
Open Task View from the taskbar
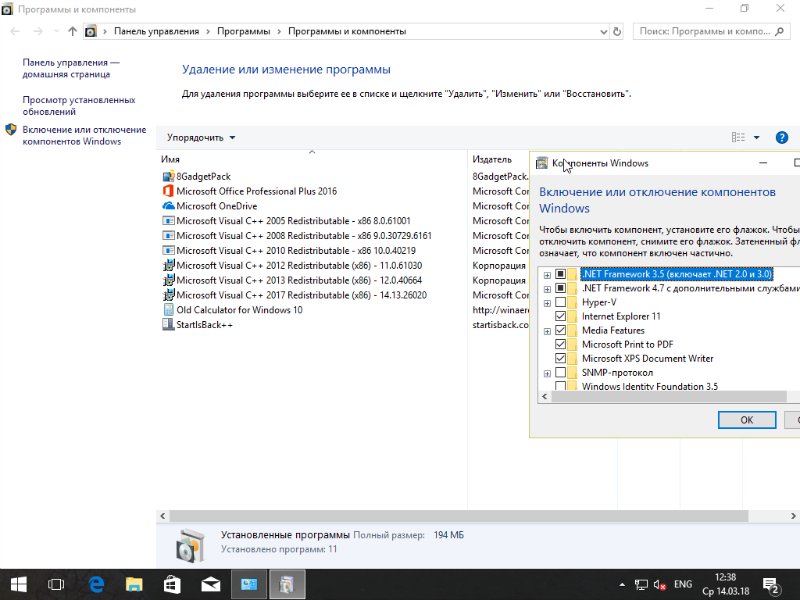click(x=56, y=584)
